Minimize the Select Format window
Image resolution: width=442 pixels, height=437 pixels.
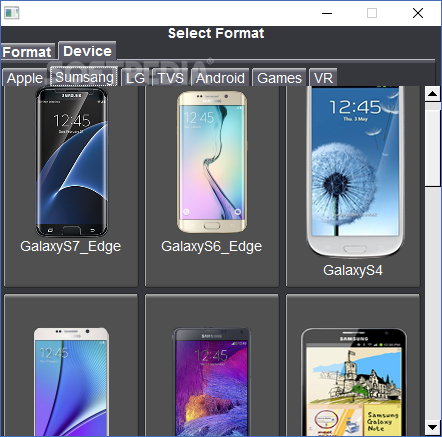tap(327, 13)
